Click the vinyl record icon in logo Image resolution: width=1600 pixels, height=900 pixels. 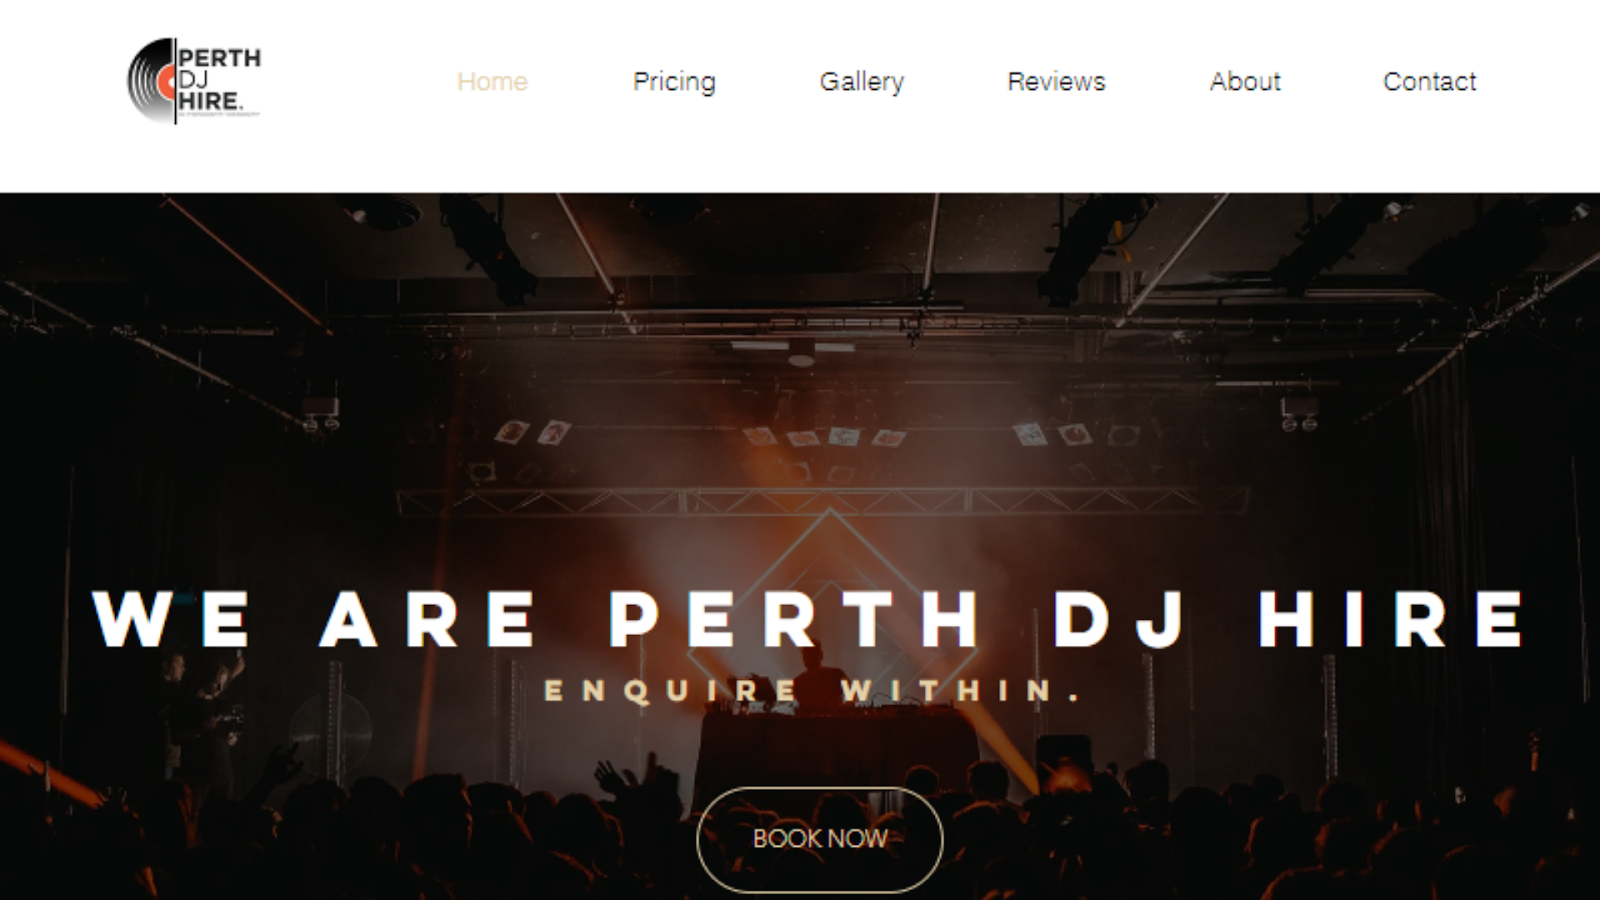click(x=151, y=81)
